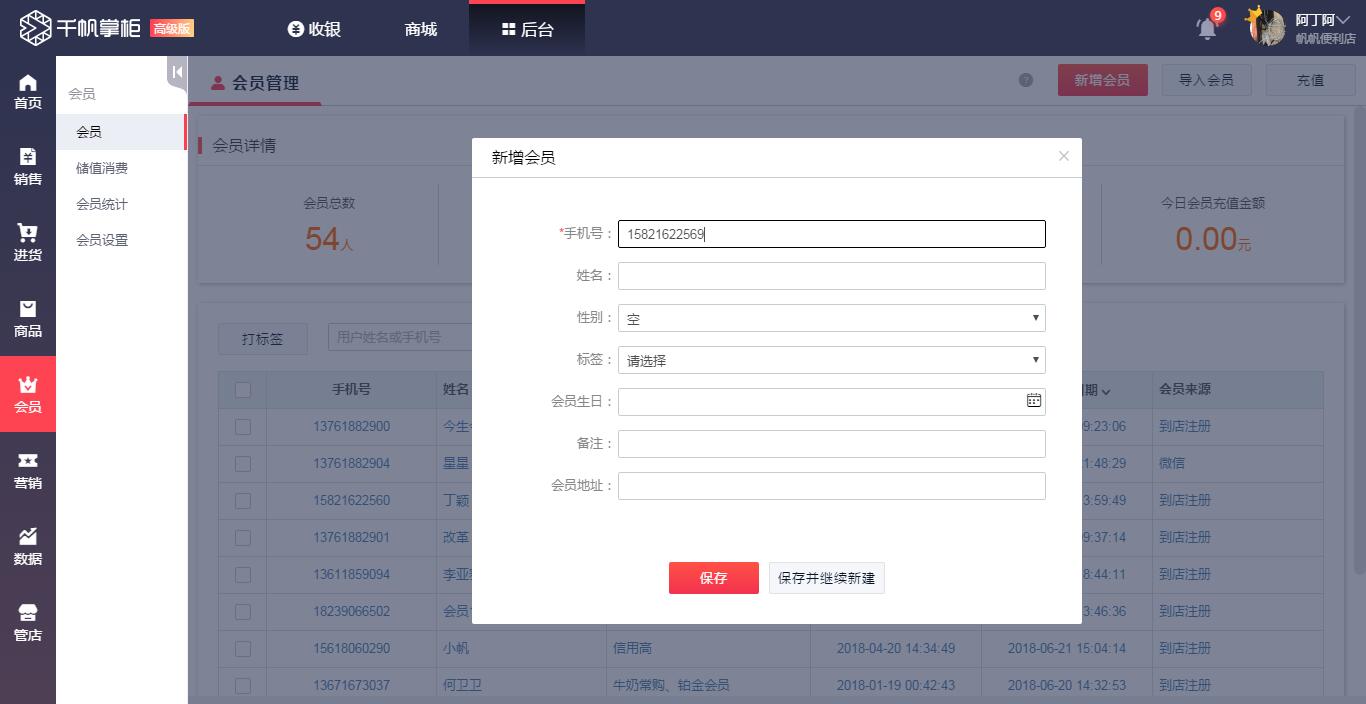Viewport: 1366px width, 704px height.
Task: Select 会员统计 in the side menu
Action: coord(102,204)
